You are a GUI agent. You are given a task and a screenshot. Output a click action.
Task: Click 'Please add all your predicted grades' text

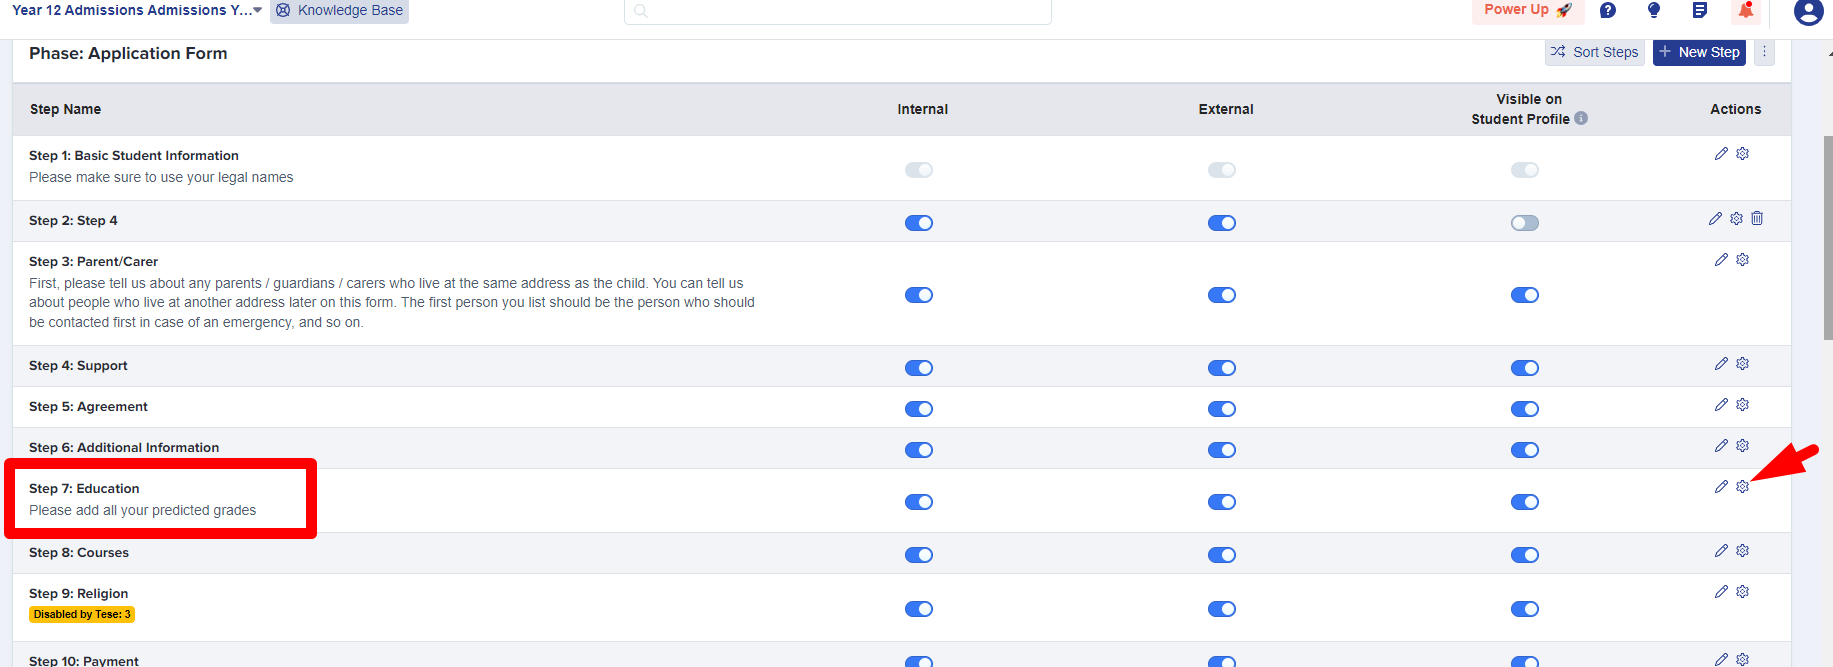click(x=143, y=510)
